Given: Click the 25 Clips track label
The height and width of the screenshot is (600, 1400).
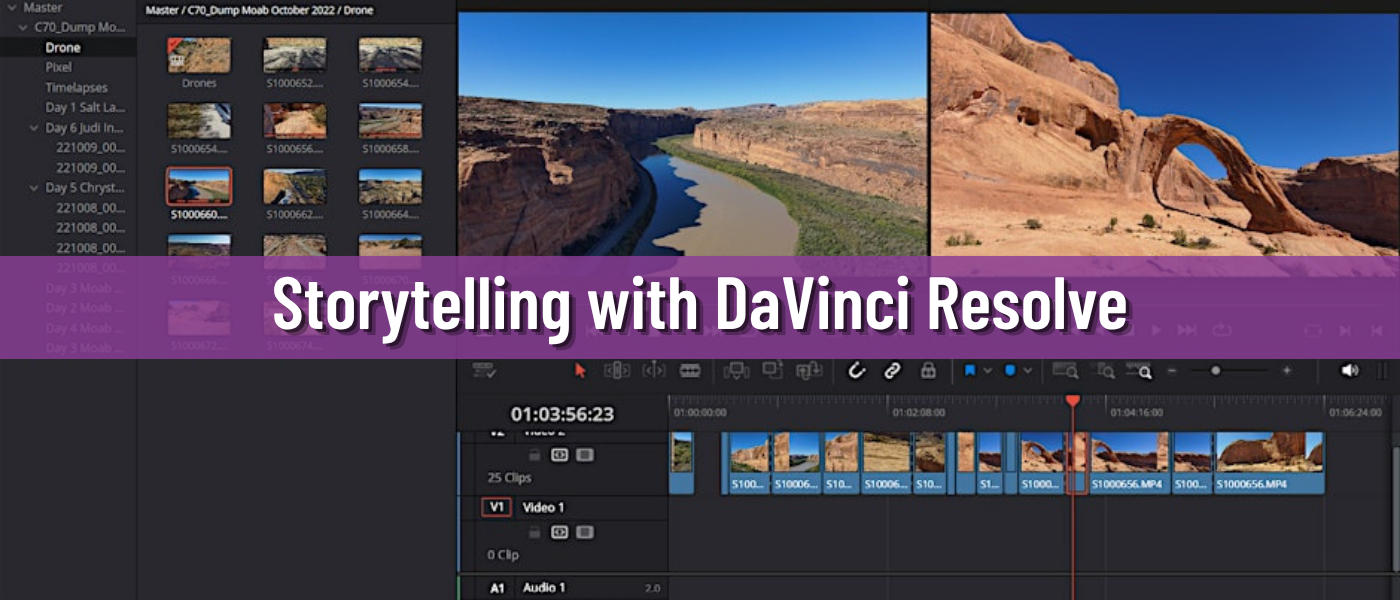Looking at the screenshot, I should 510,478.
